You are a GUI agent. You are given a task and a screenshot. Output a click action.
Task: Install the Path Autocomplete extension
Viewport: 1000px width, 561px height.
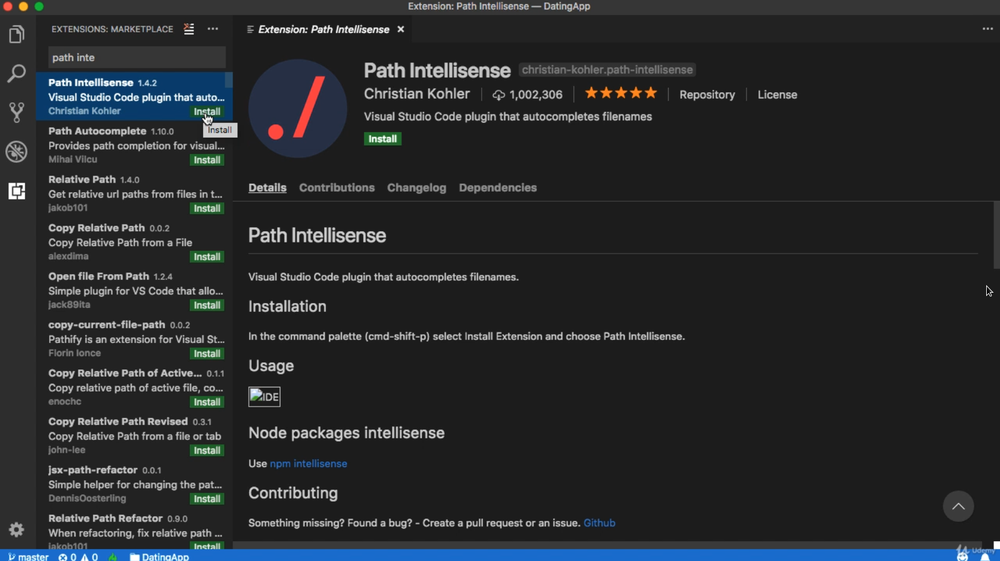pyautogui.click(x=207, y=160)
